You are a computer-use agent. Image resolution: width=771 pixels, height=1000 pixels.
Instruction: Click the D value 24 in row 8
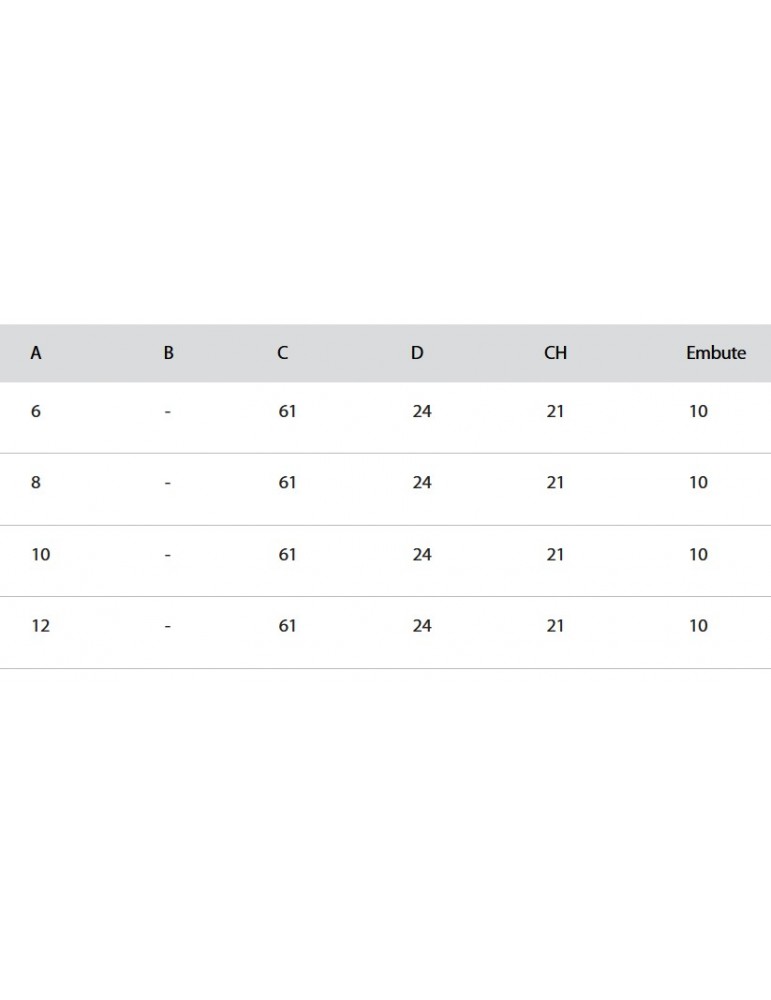click(422, 482)
